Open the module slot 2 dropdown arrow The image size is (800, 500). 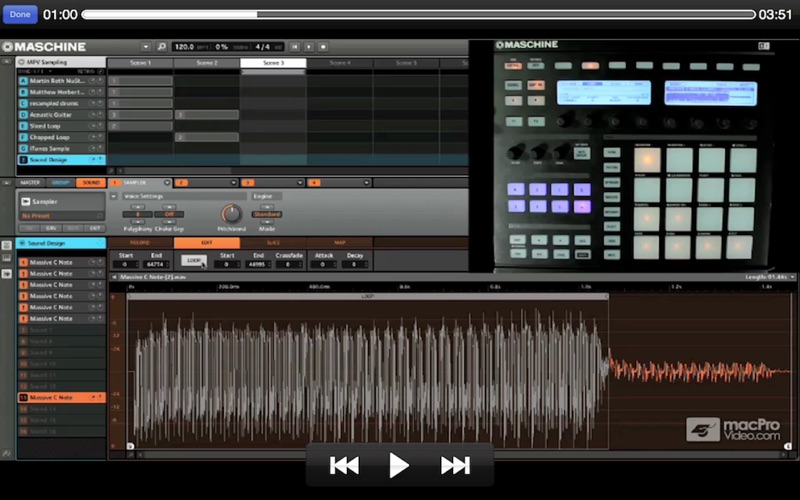[x=234, y=183]
